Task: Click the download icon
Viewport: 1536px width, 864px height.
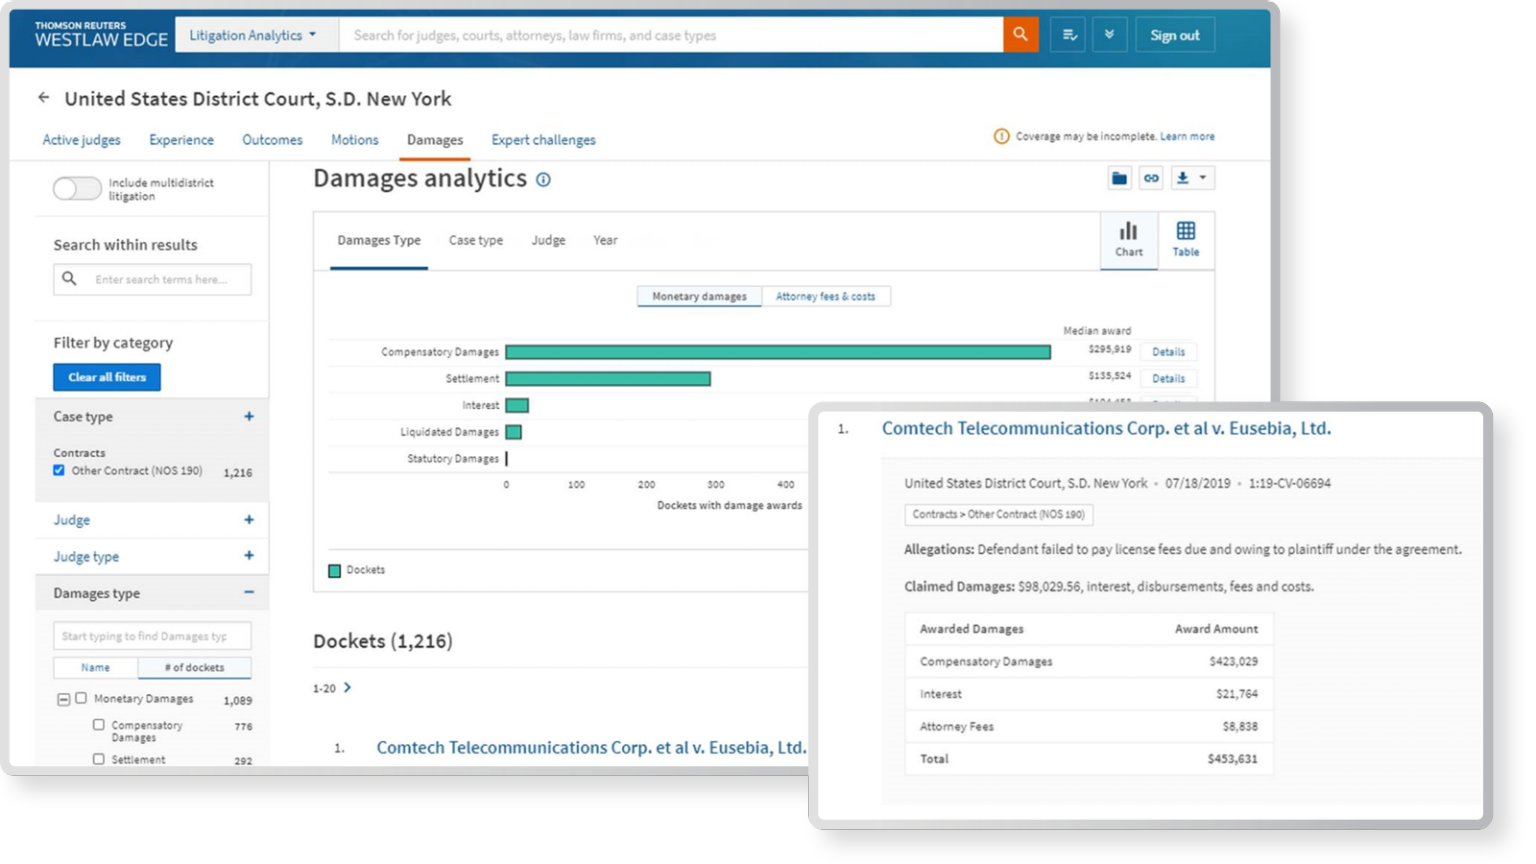Action: (x=1184, y=178)
